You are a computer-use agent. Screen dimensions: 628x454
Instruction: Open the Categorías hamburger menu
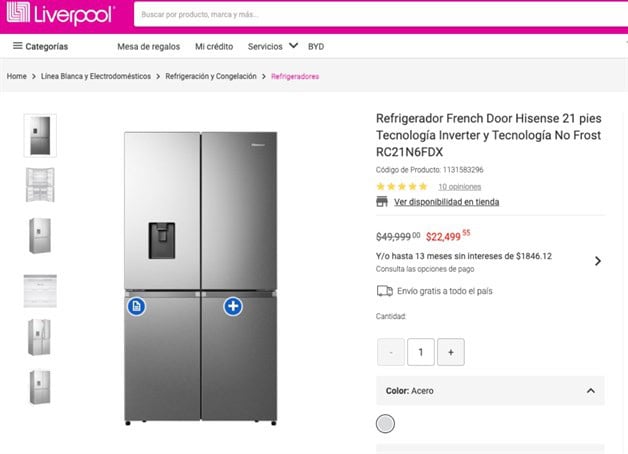tap(40, 46)
